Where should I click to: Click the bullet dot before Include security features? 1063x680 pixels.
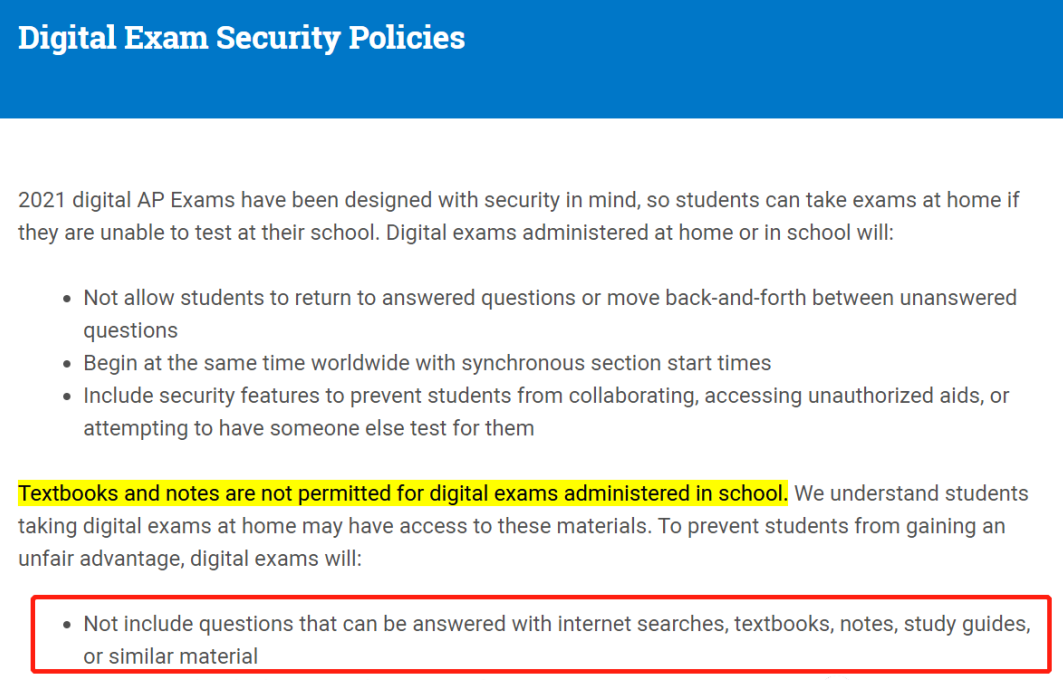coord(66,397)
